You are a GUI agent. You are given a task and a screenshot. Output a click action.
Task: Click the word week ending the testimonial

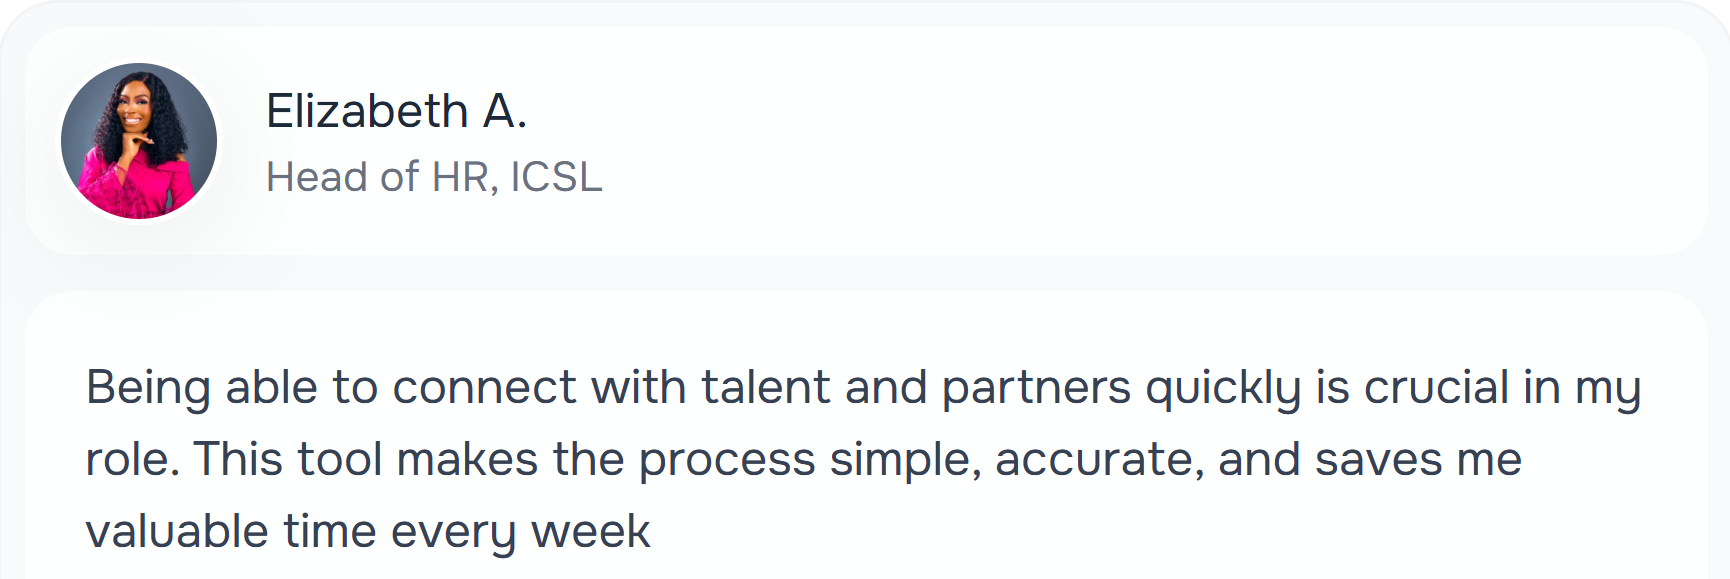591,532
